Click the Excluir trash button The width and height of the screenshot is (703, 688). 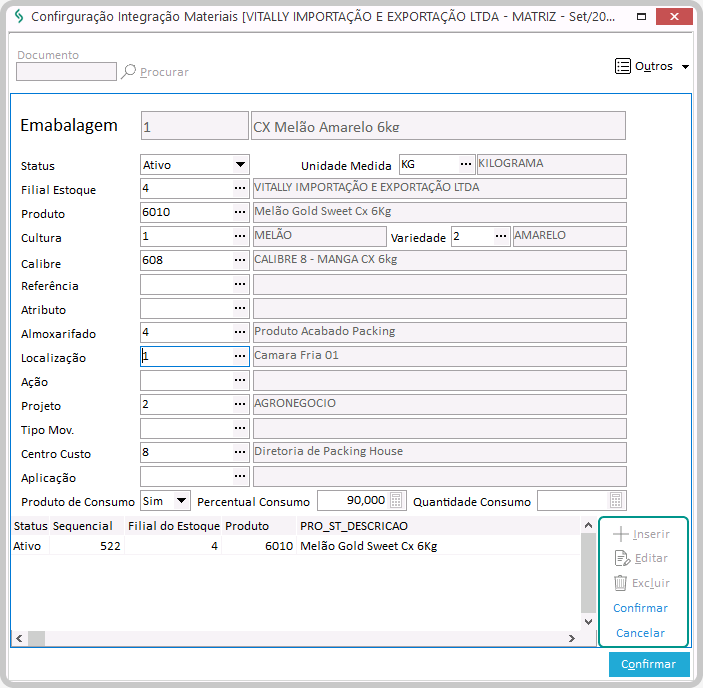(x=641, y=583)
